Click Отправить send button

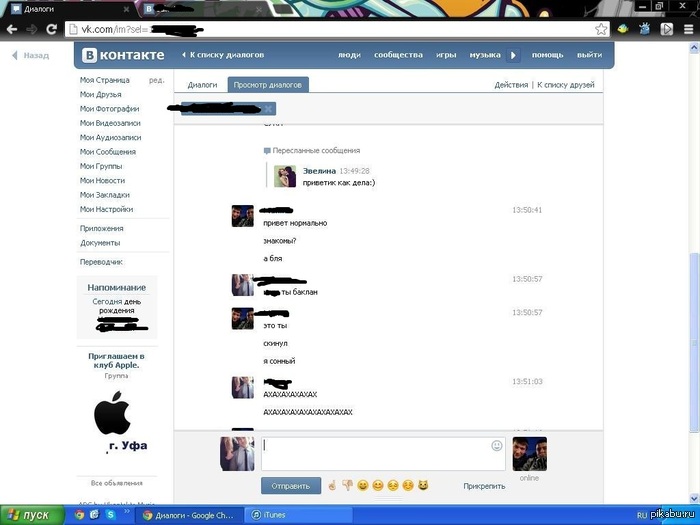click(291, 486)
